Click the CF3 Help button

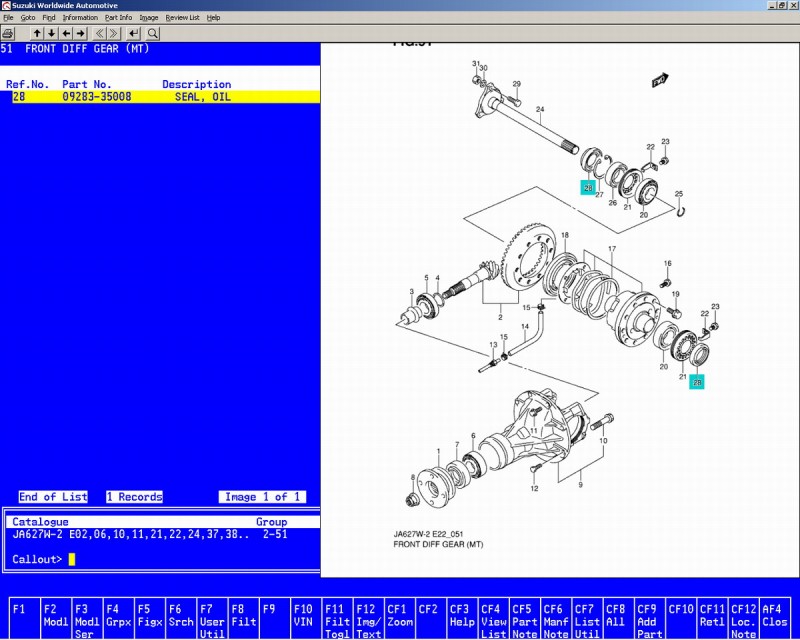[462, 618]
